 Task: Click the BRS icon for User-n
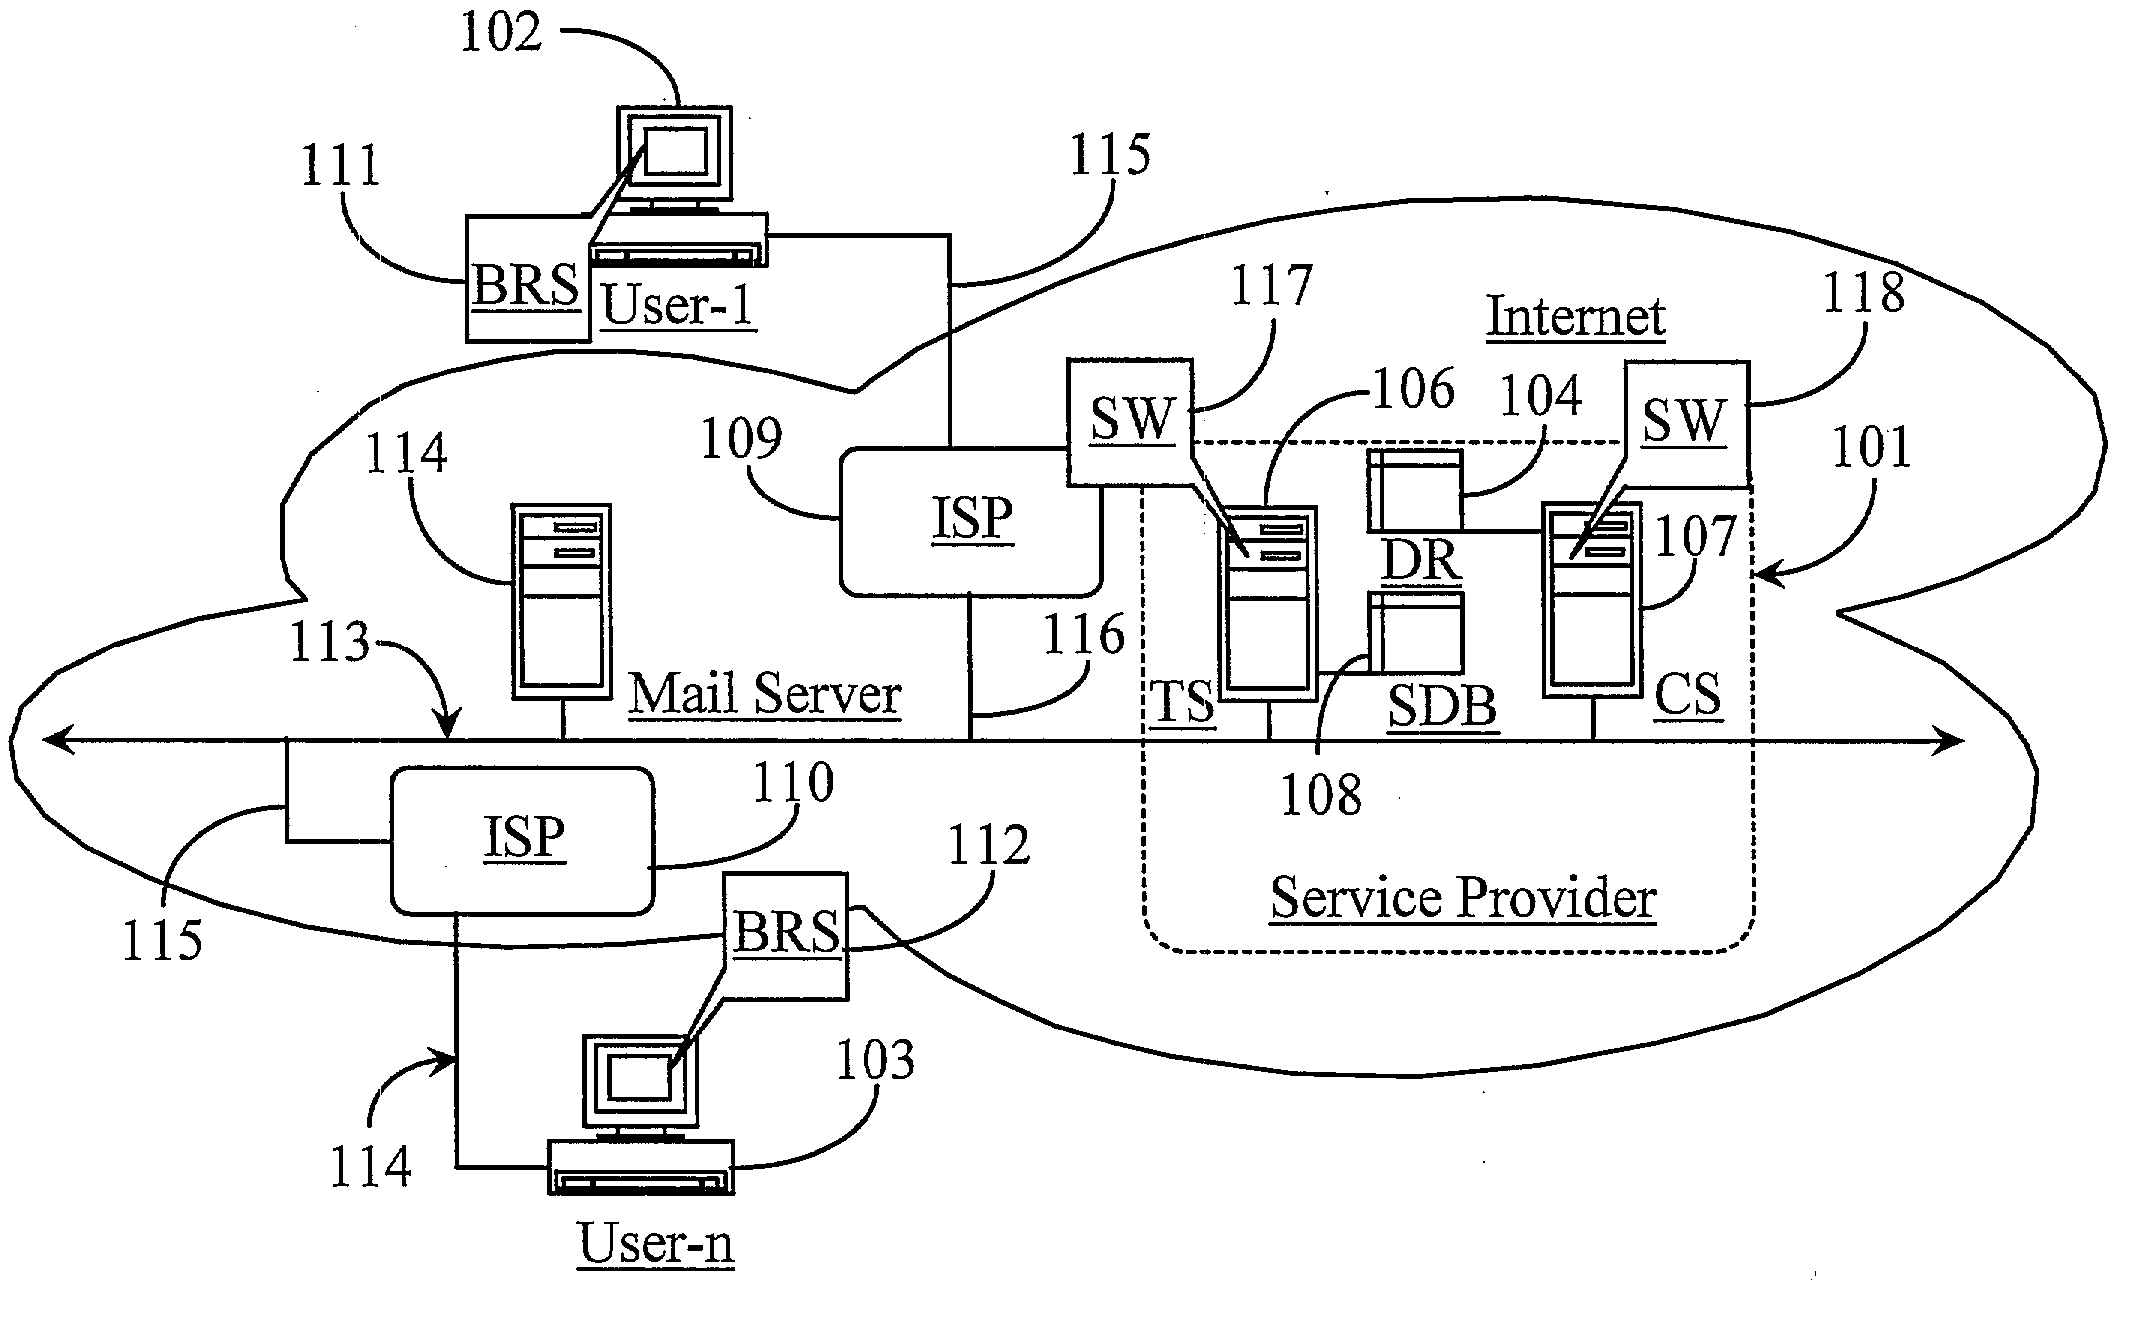pos(785,934)
